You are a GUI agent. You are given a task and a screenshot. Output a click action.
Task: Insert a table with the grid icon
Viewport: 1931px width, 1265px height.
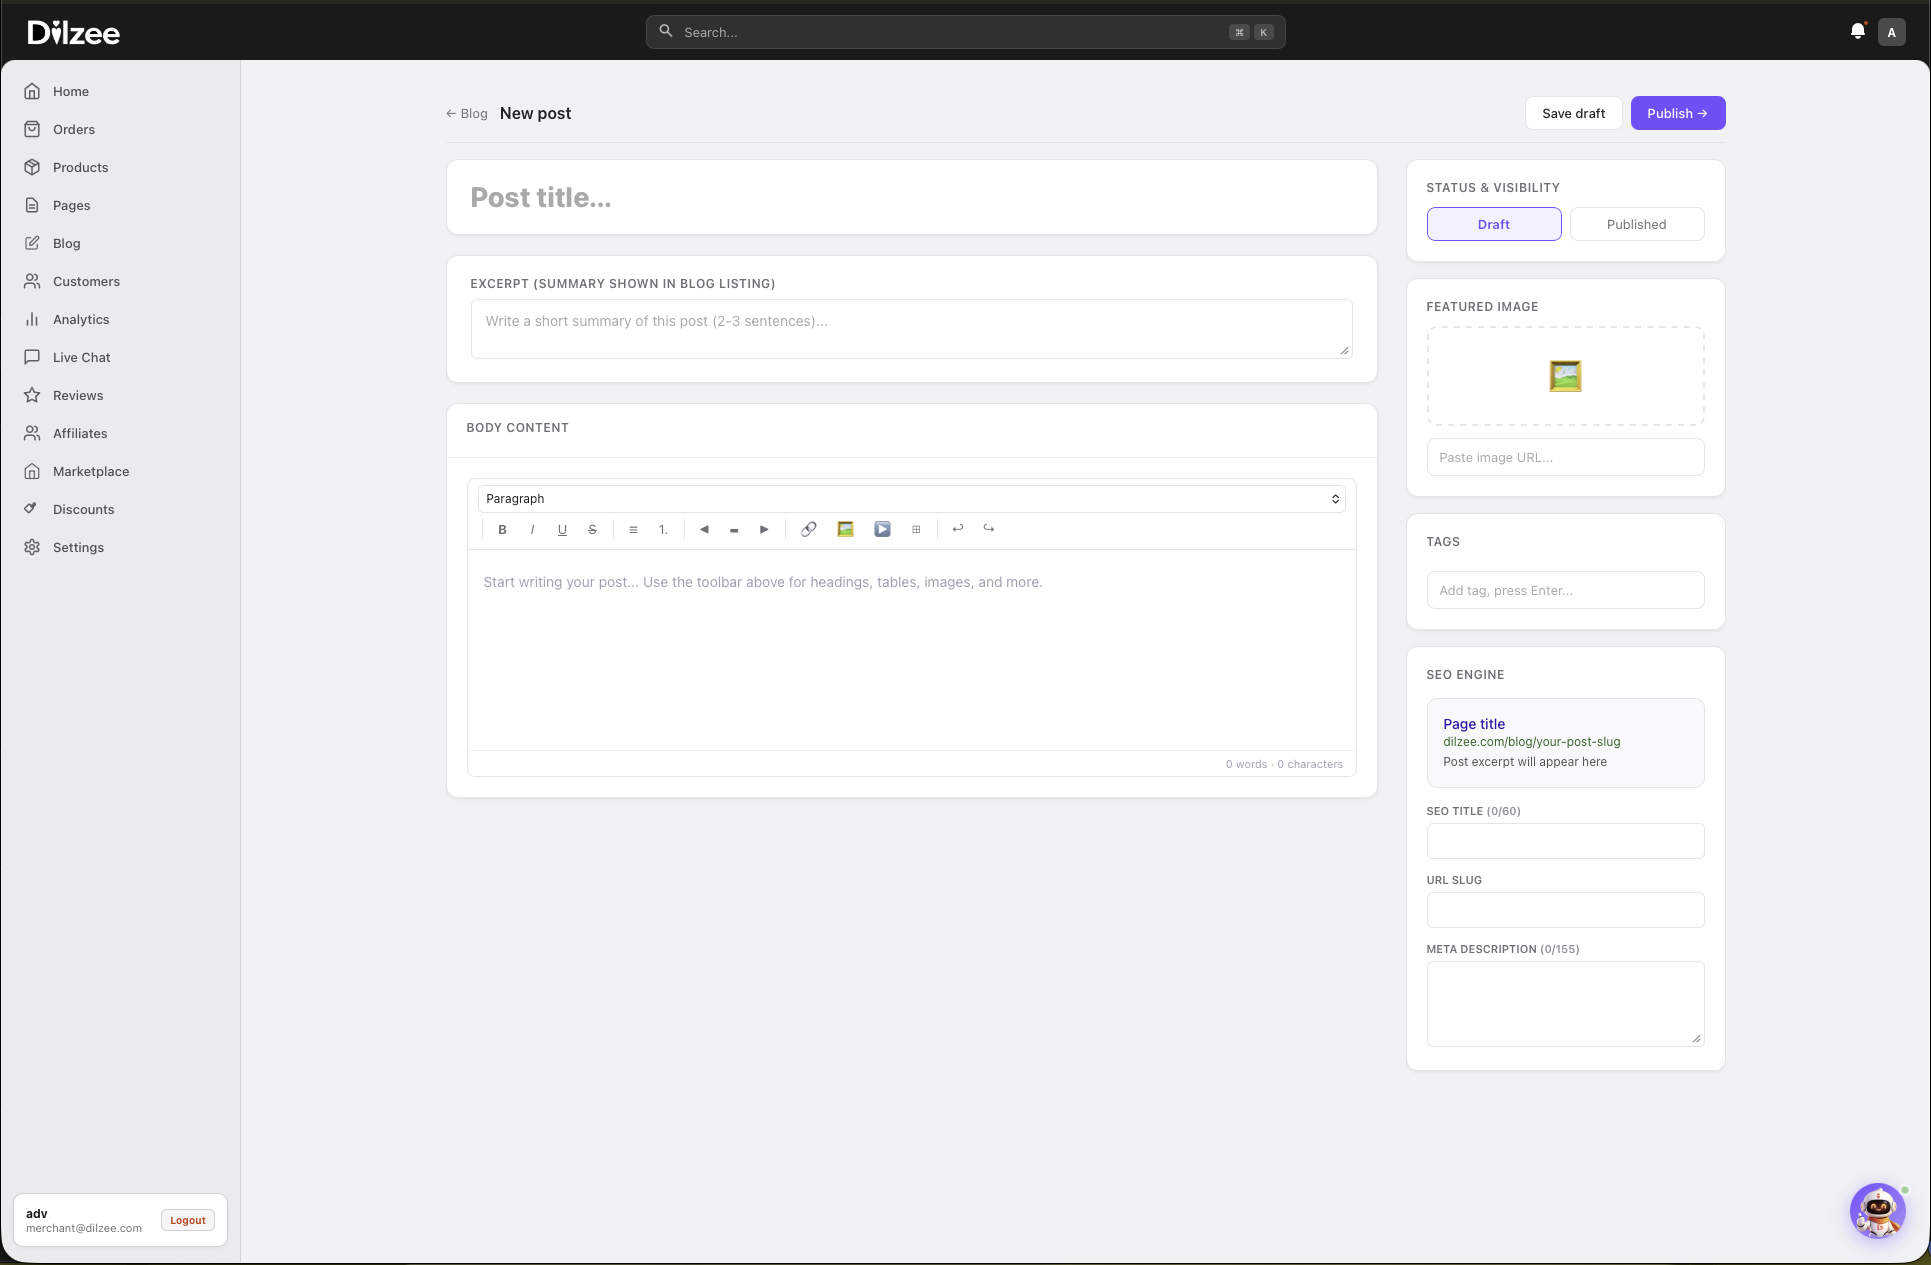[x=916, y=530]
